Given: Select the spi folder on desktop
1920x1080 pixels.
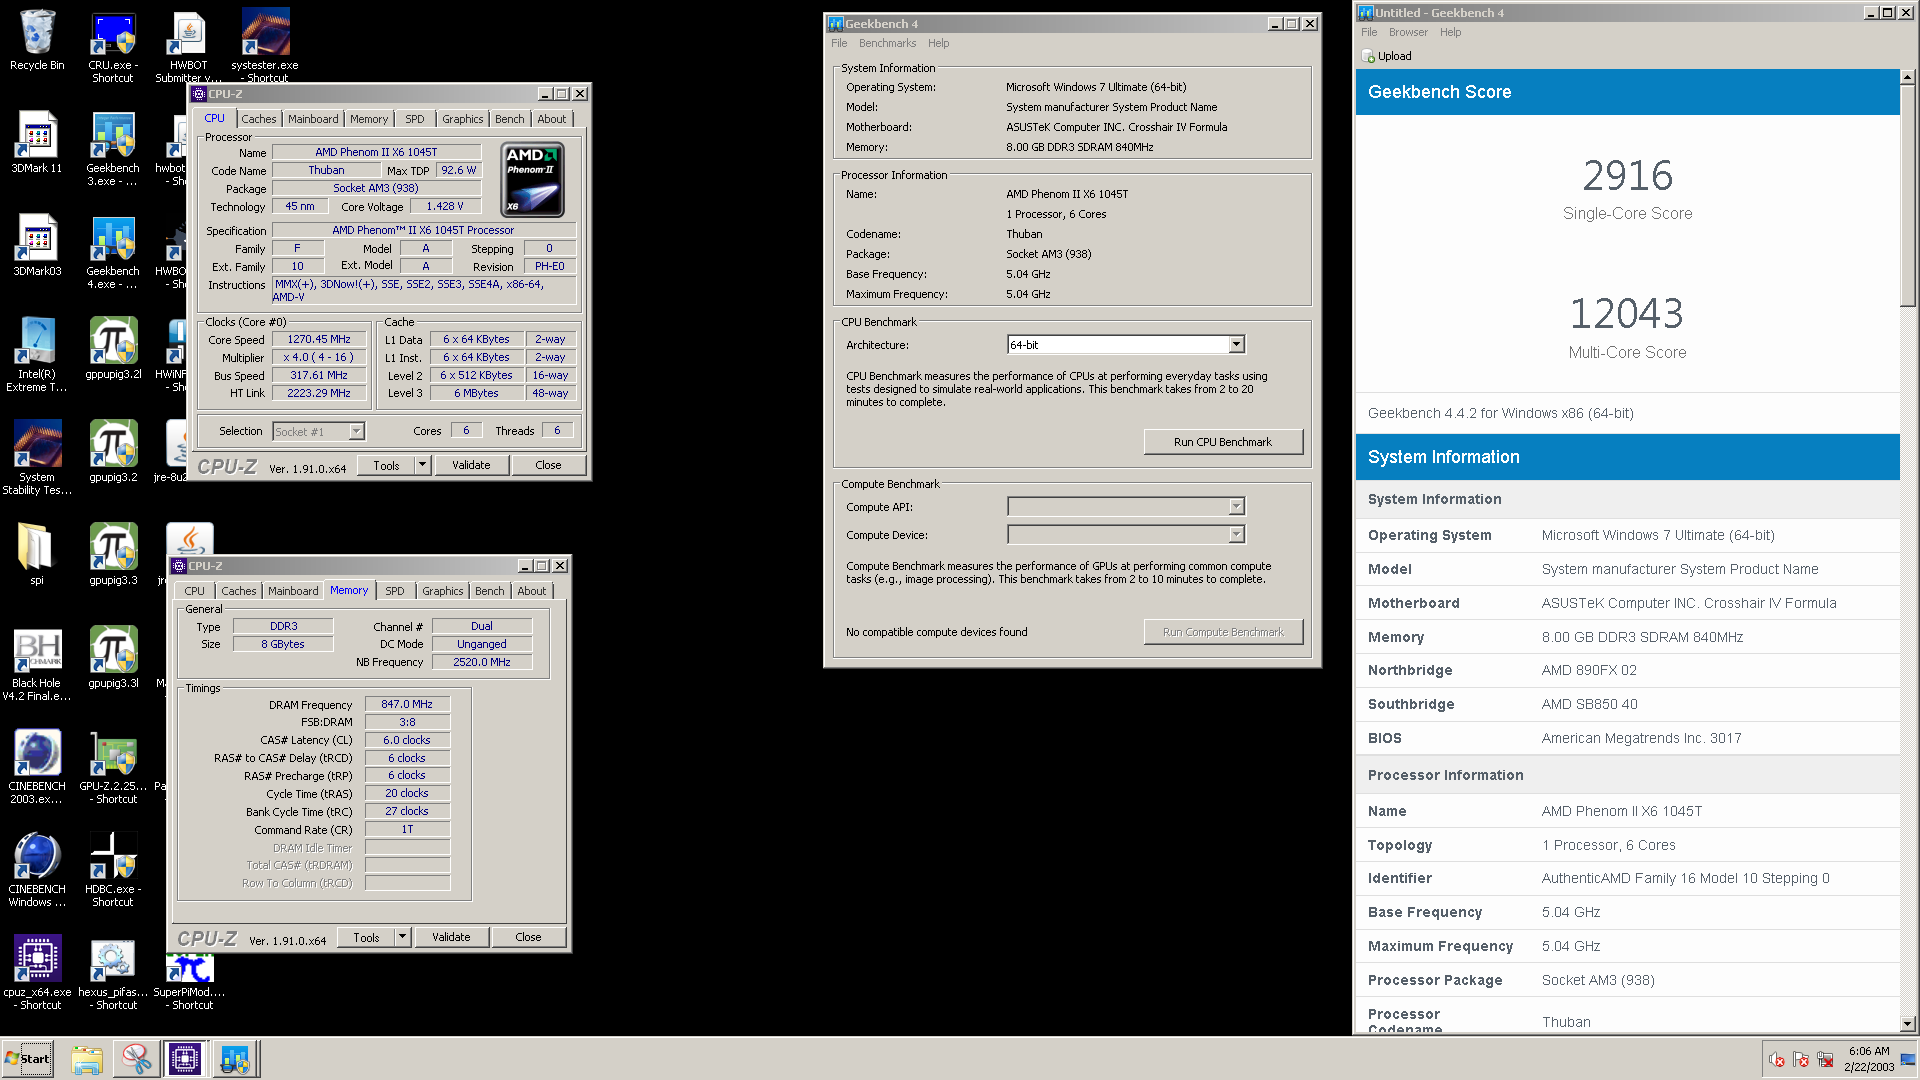Looking at the screenshot, I should (37, 555).
